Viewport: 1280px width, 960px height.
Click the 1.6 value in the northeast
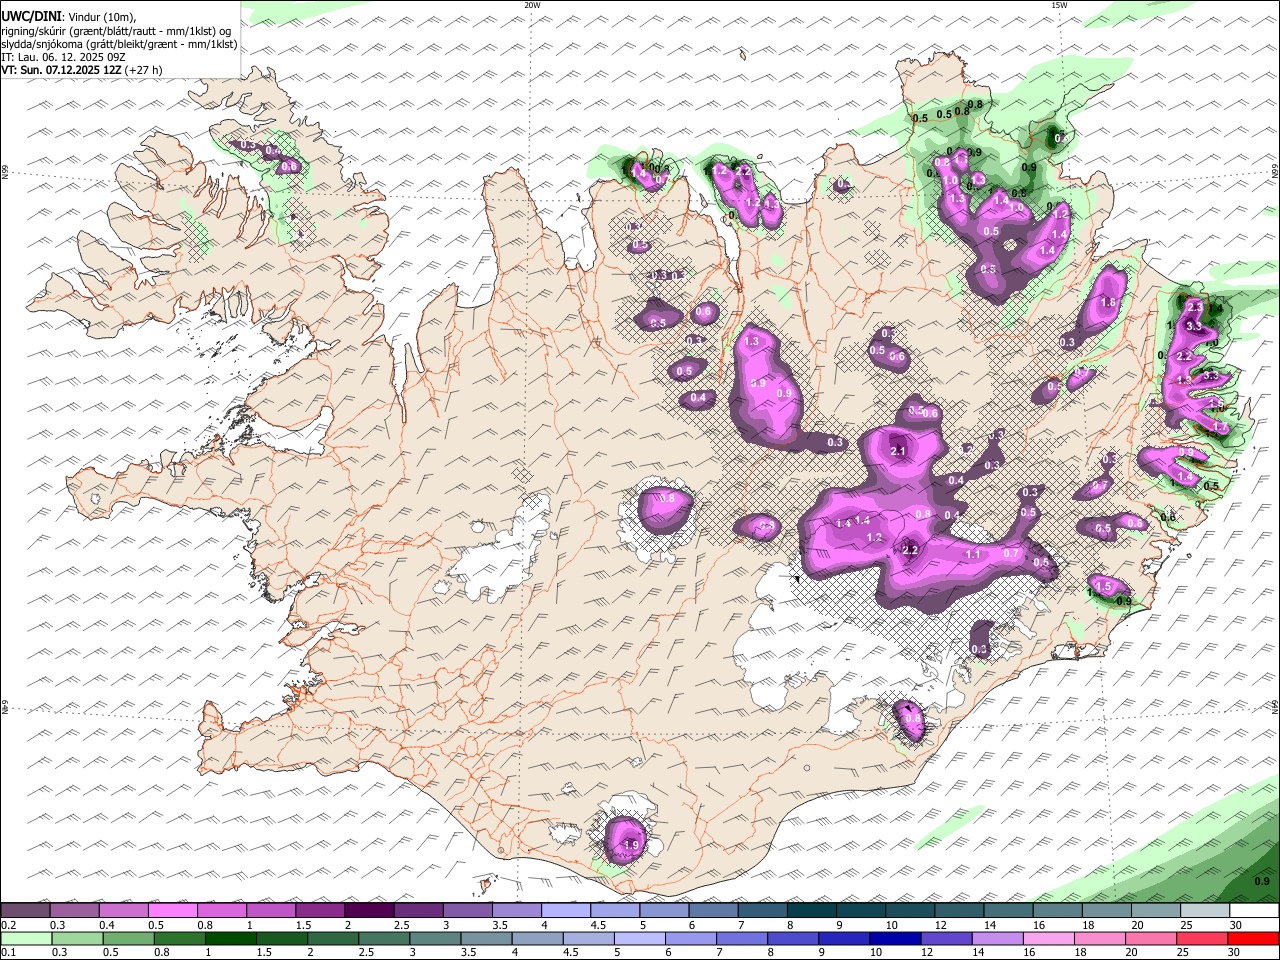coord(1107,303)
